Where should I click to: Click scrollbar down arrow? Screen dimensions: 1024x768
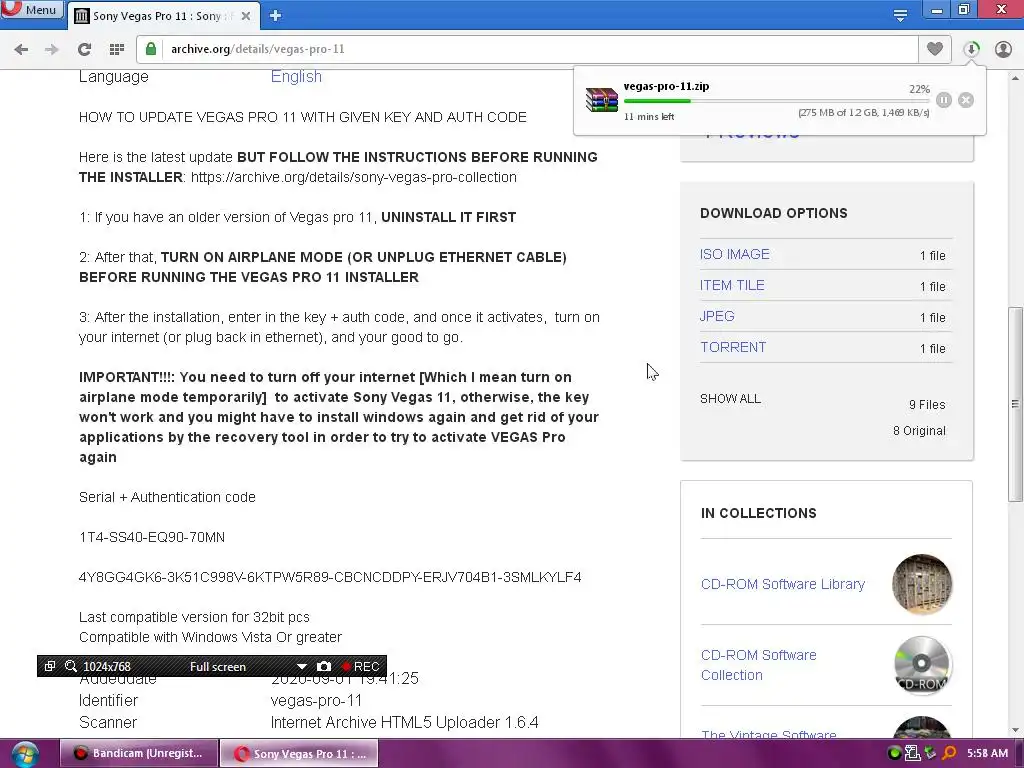point(1015,730)
